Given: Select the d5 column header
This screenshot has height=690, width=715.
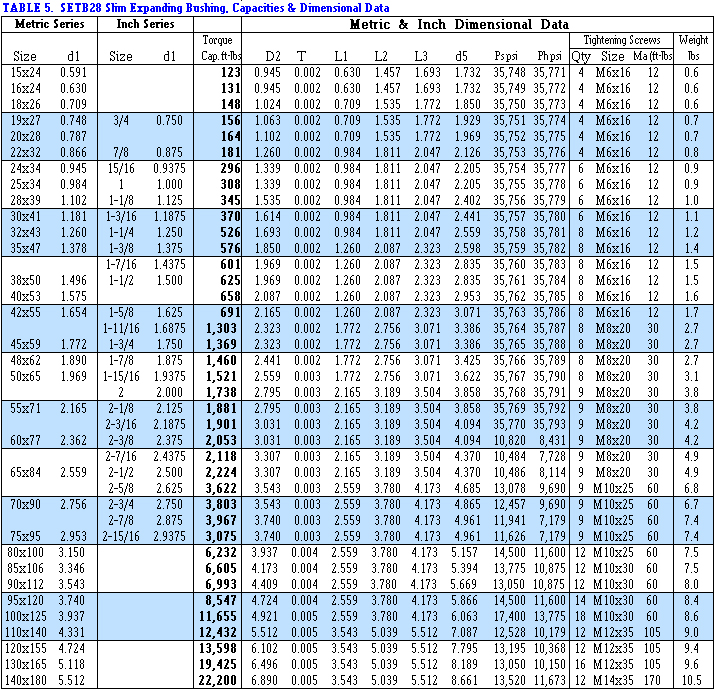Looking at the screenshot, I should click(x=461, y=56).
